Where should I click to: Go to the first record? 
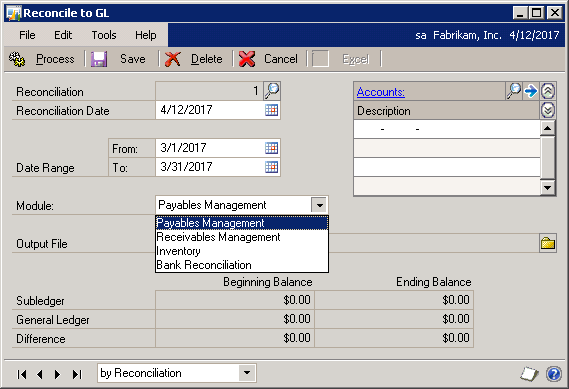[22, 374]
